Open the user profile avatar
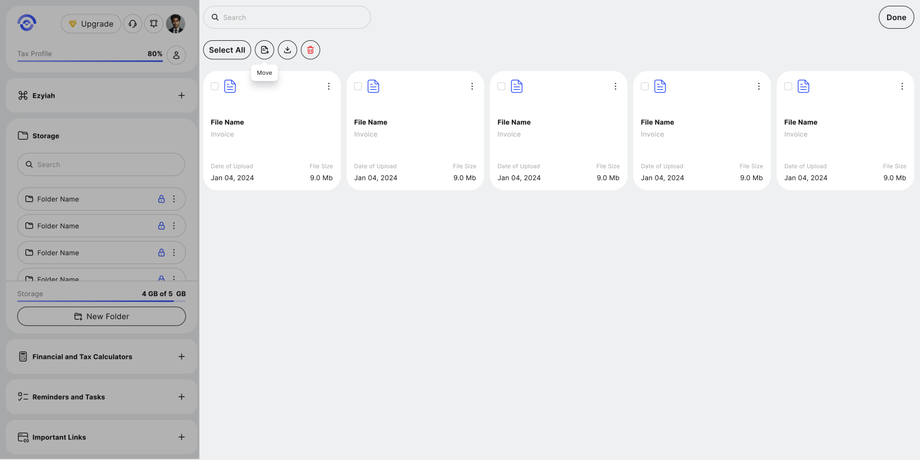Image resolution: width=920 pixels, height=460 pixels. pos(175,24)
